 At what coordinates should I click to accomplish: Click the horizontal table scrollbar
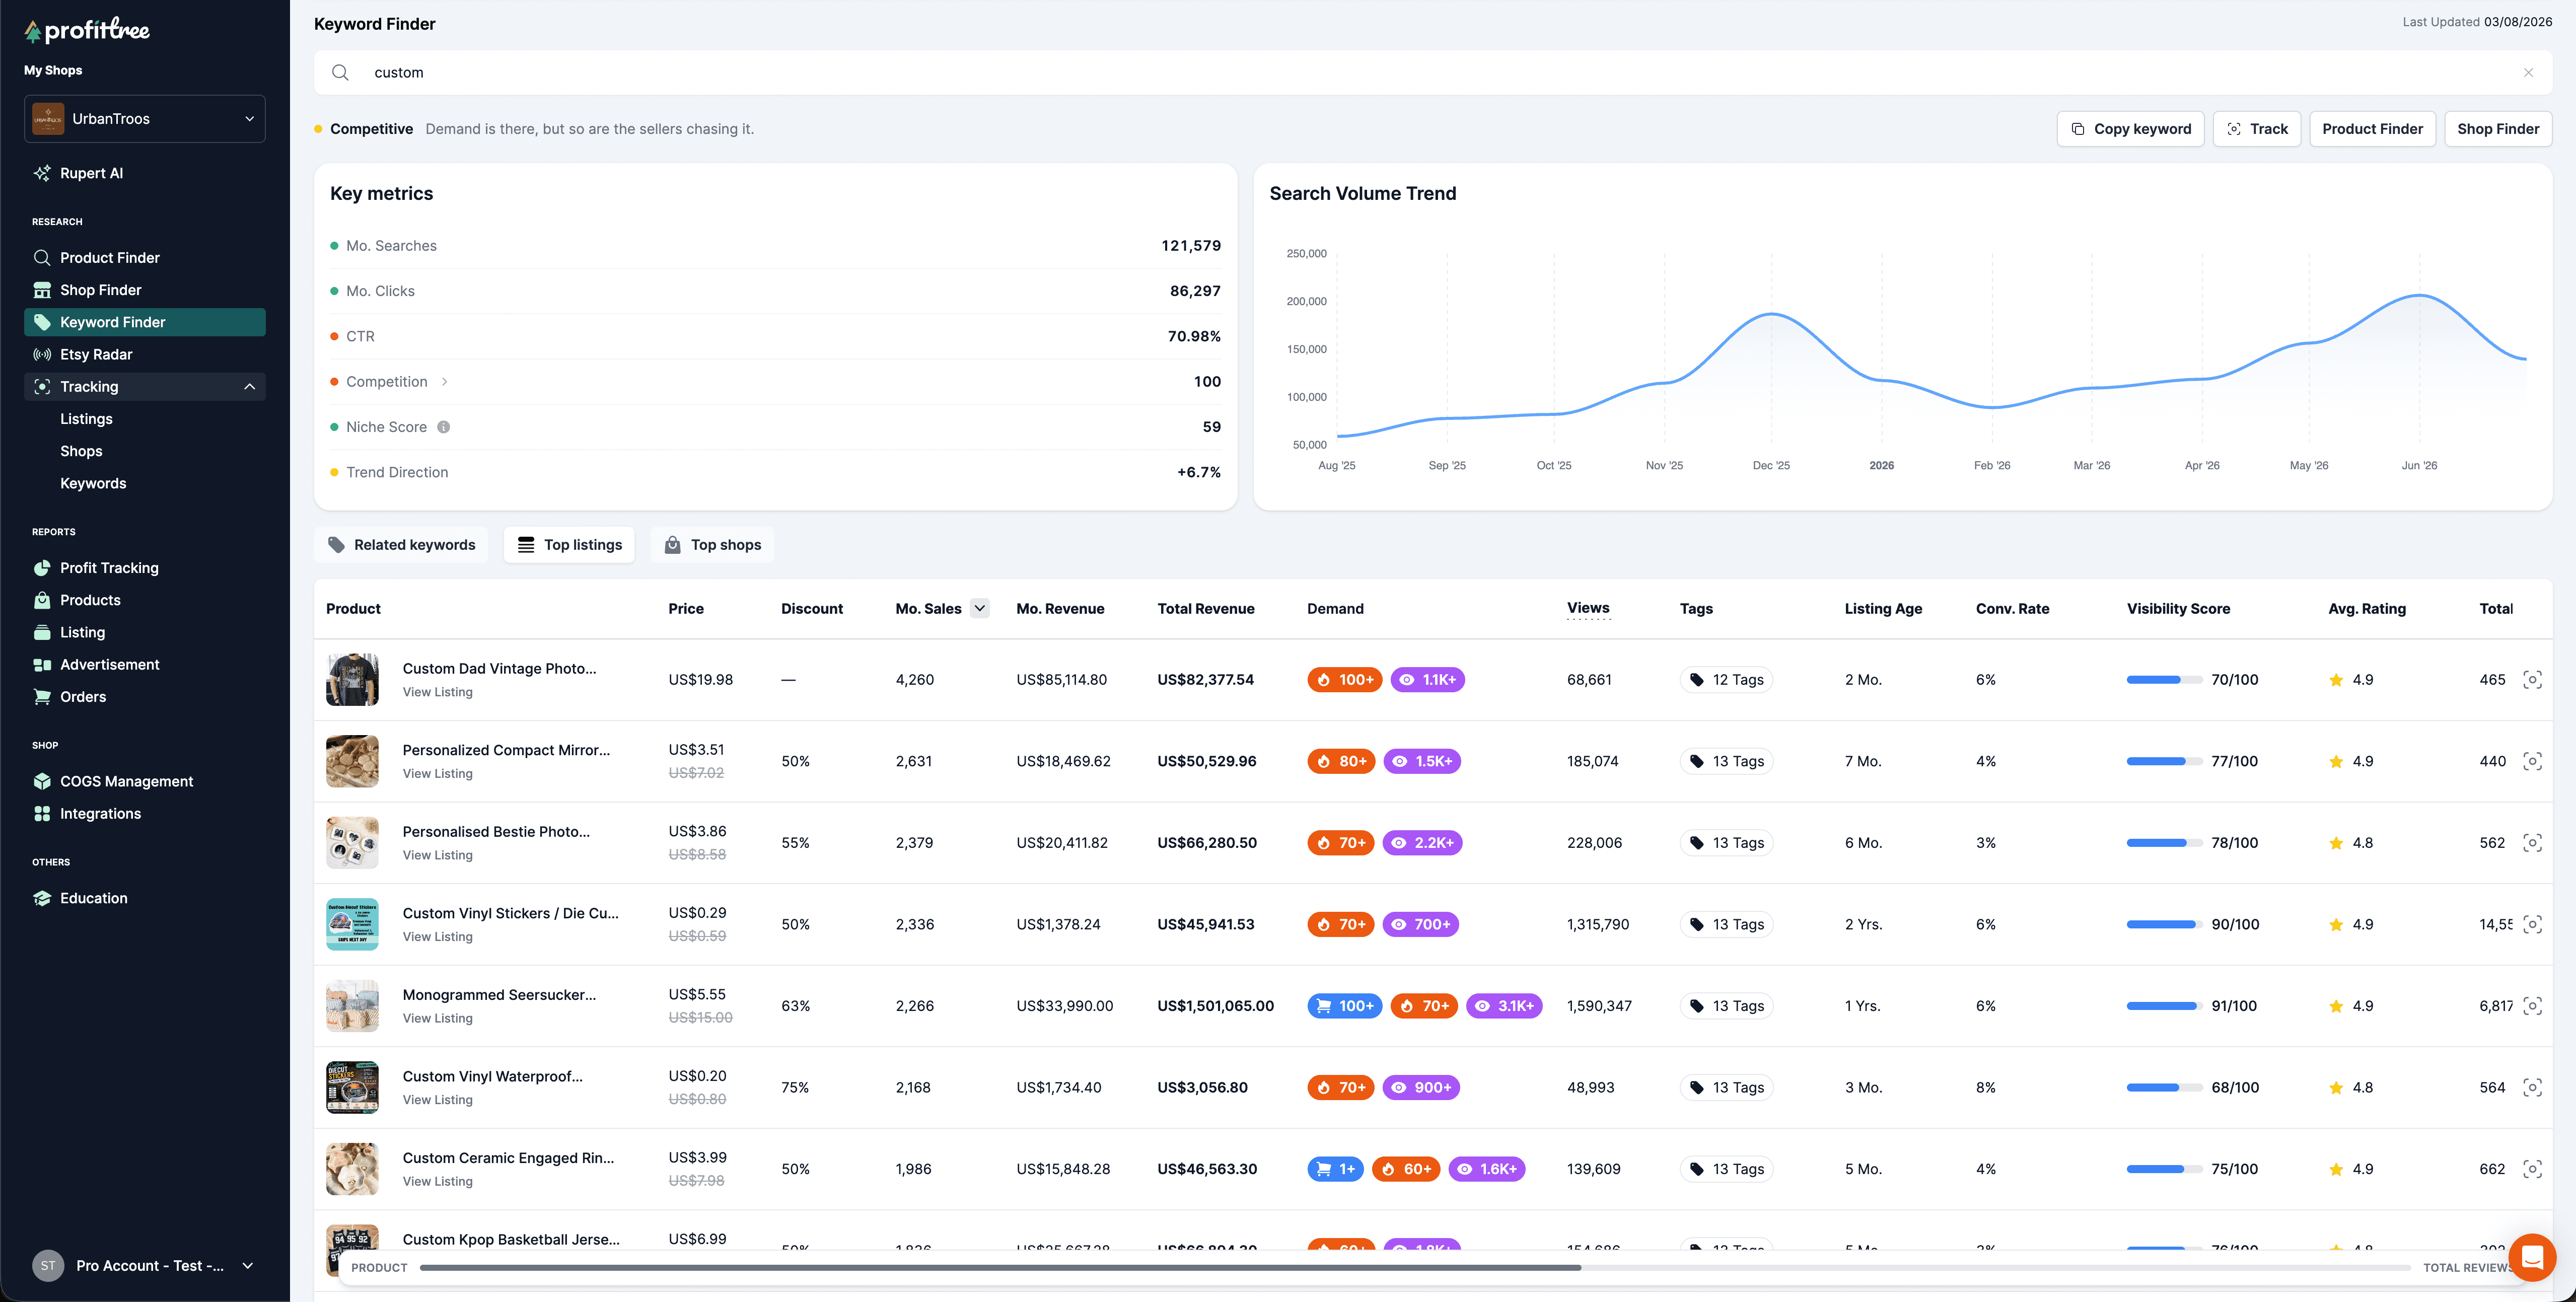pos(1000,1267)
